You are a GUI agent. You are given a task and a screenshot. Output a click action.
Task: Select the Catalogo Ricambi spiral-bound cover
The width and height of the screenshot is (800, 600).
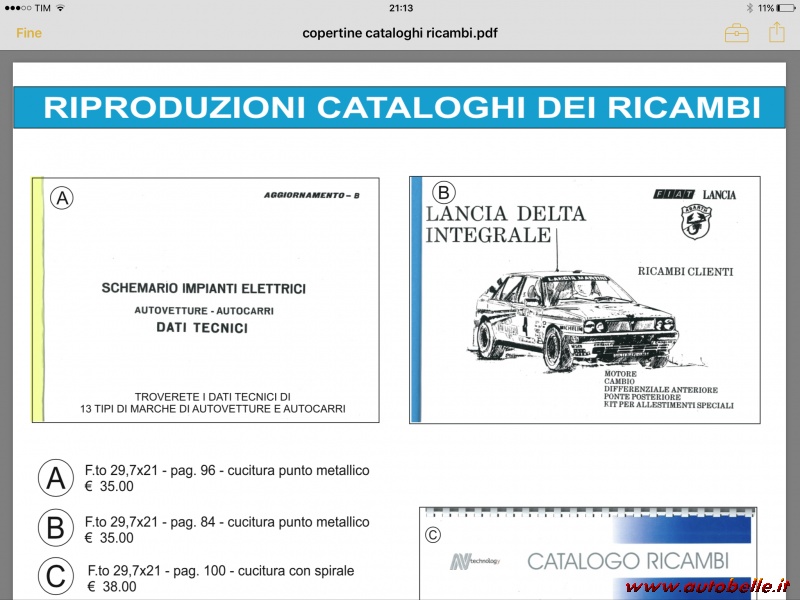pyautogui.click(x=588, y=555)
